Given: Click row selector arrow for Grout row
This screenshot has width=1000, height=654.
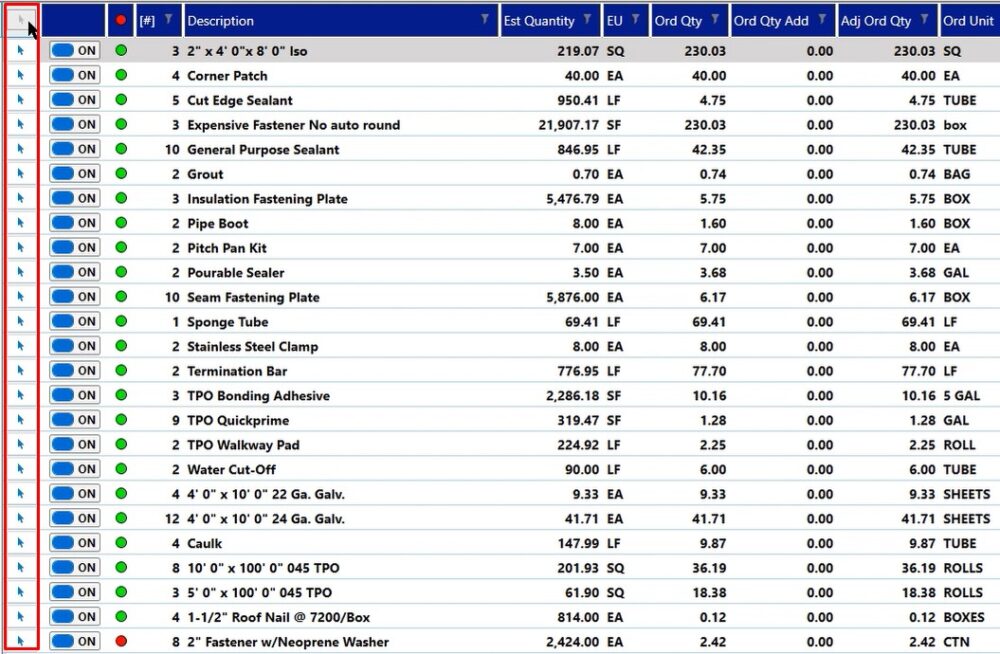Looking at the screenshot, I should (x=20, y=174).
